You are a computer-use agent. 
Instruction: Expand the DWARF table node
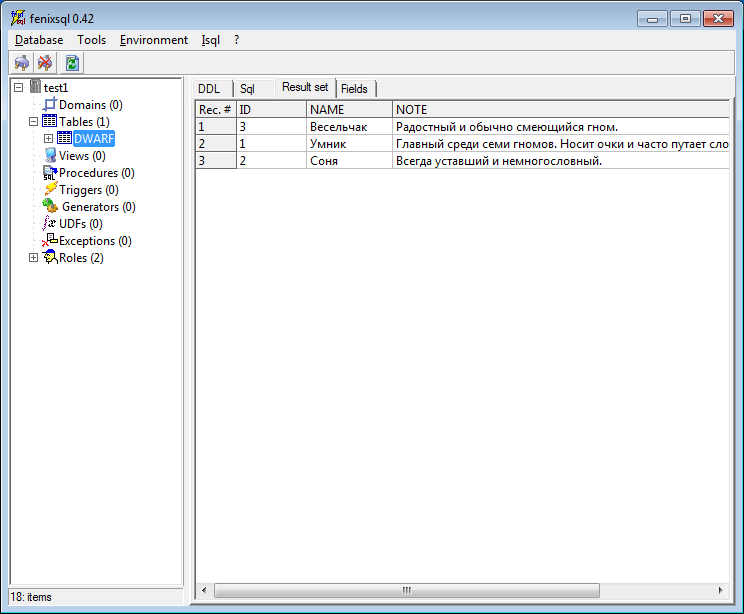click(48, 139)
